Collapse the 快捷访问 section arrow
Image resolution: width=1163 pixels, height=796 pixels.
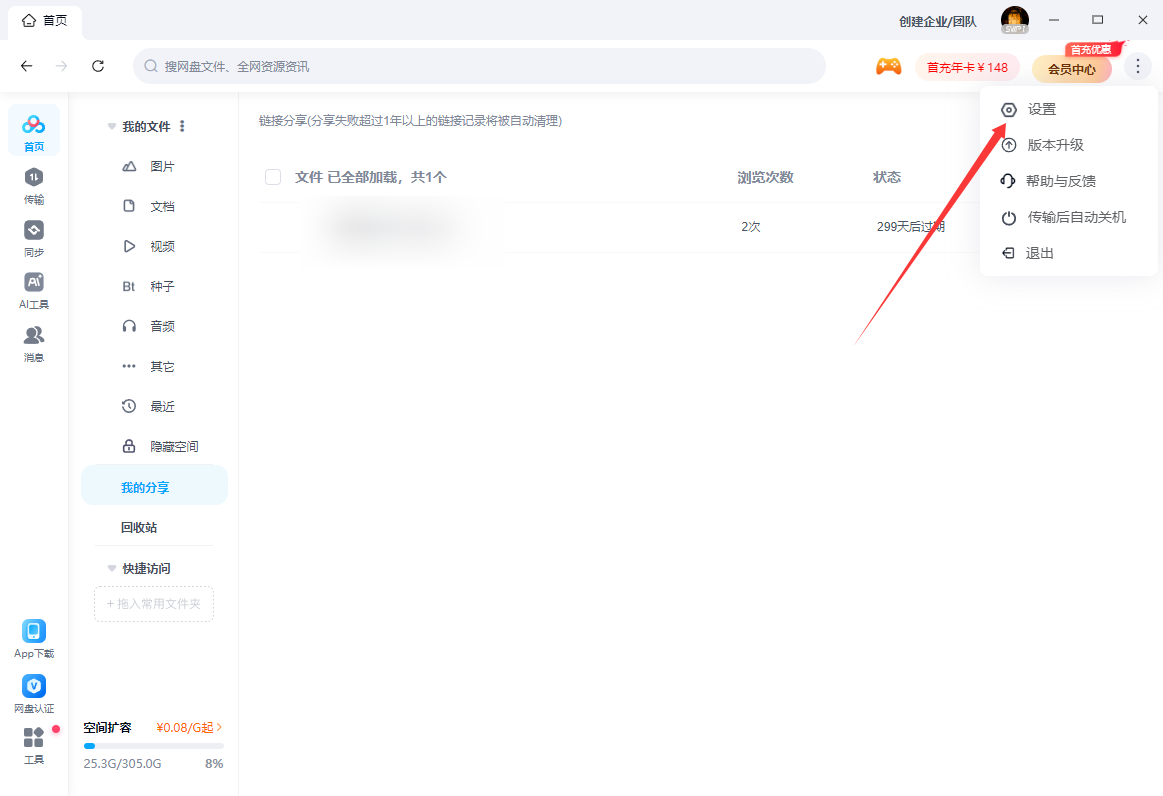pyautogui.click(x=112, y=568)
